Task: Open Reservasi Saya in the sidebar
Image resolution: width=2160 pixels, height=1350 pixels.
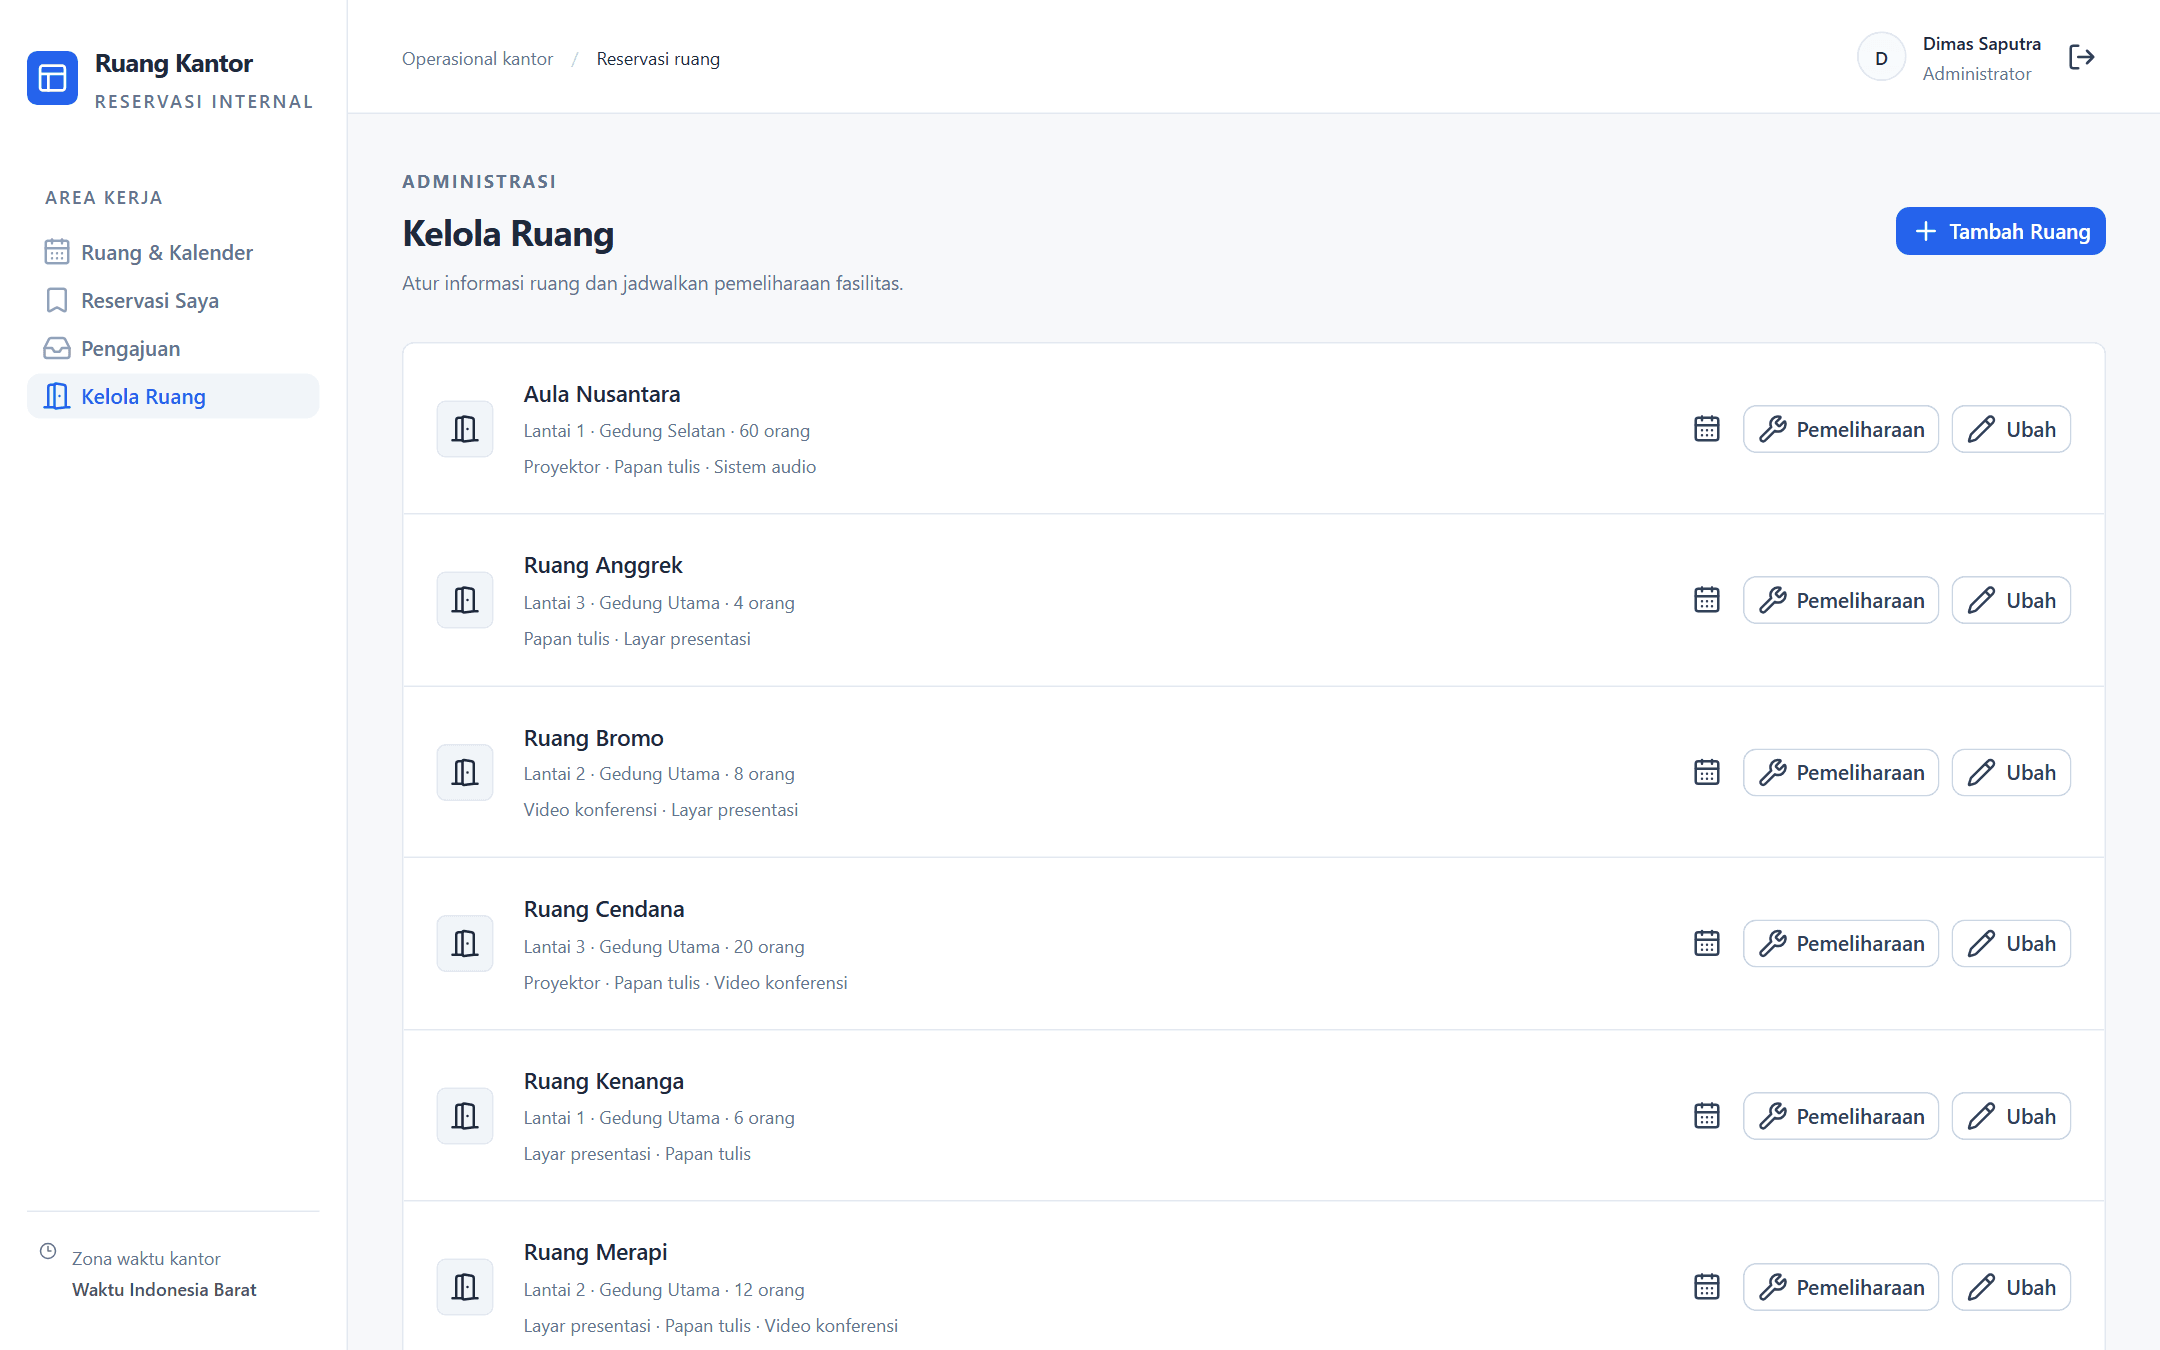Action: pyautogui.click(x=173, y=300)
